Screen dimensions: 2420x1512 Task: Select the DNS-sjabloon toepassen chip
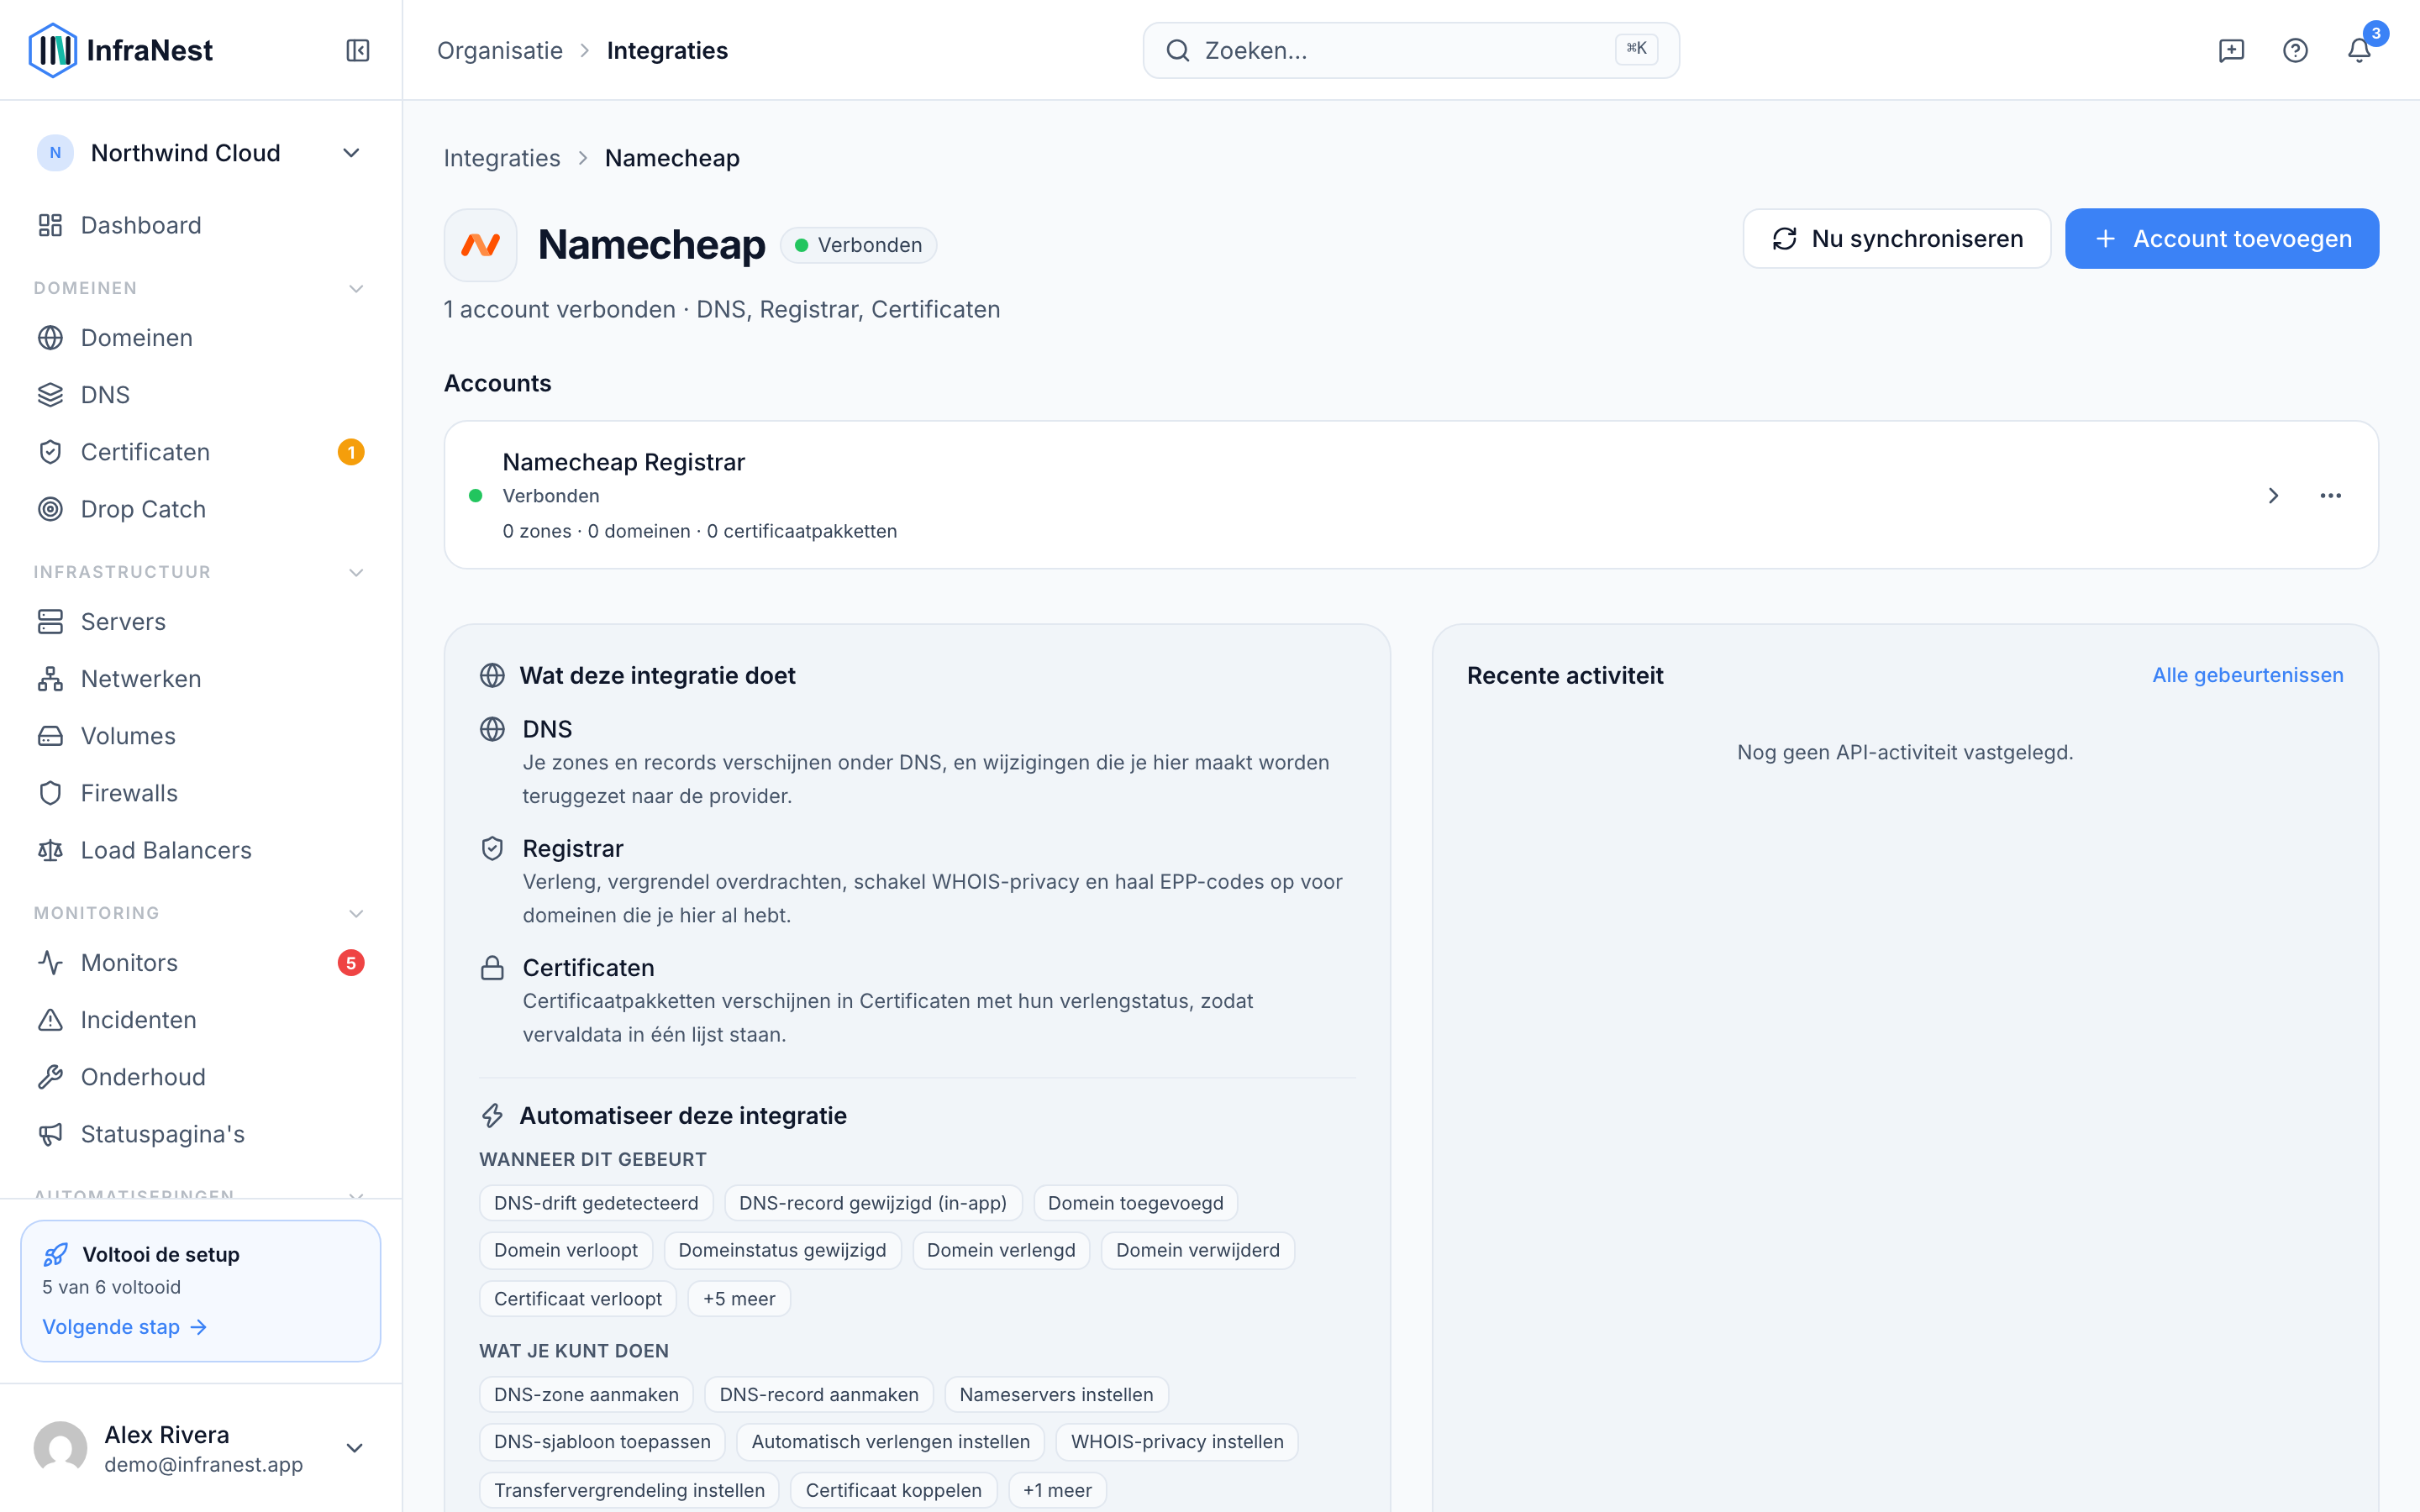pyautogui.click(x=602, y=1441)
